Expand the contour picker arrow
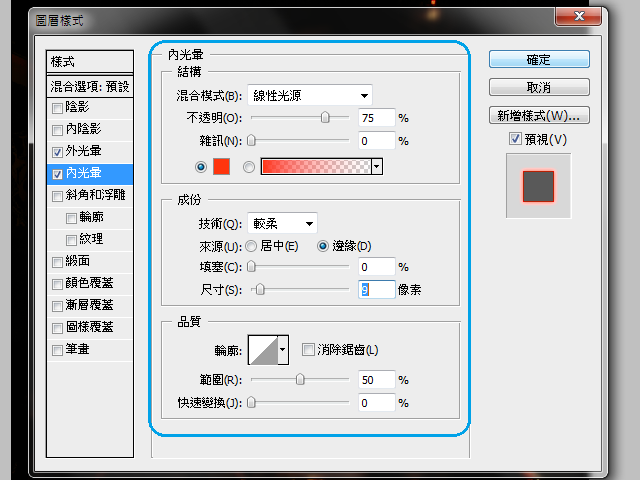This screenshot has height=480, width=640. click(x=283, y=350)
